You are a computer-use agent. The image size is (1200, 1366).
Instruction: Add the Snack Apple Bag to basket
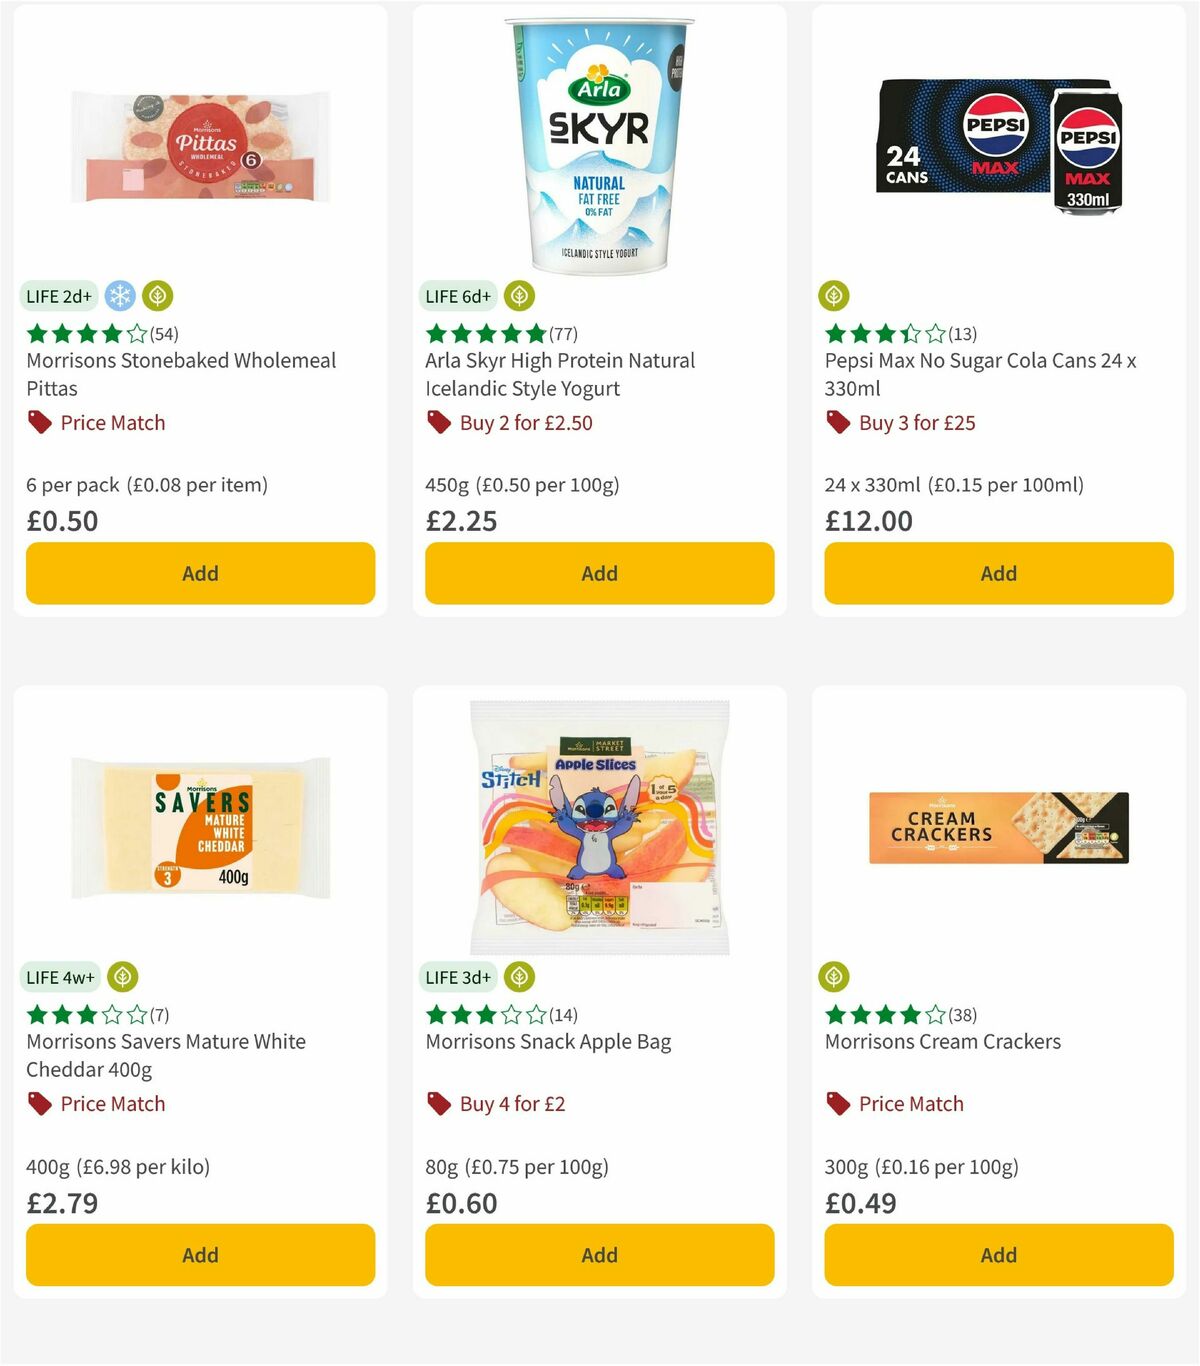click(598, 1255)
